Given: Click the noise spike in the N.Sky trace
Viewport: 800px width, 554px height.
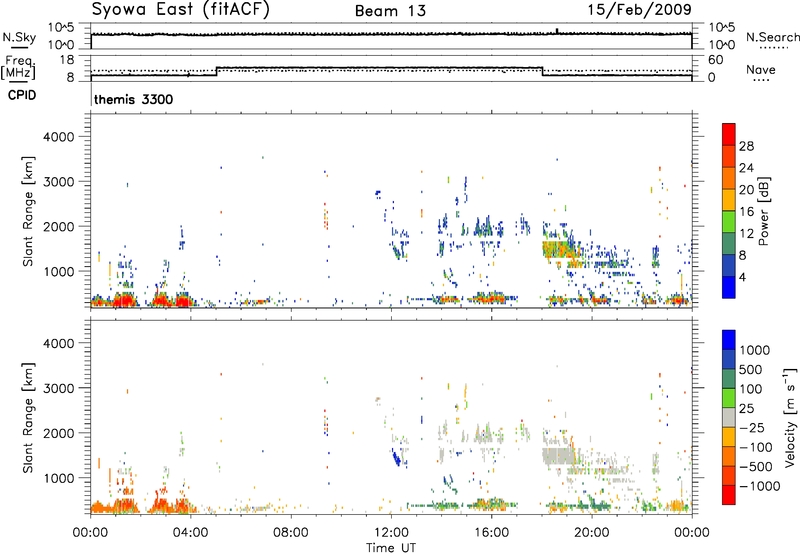Looking at the screenshot, I should click(557, 31).
